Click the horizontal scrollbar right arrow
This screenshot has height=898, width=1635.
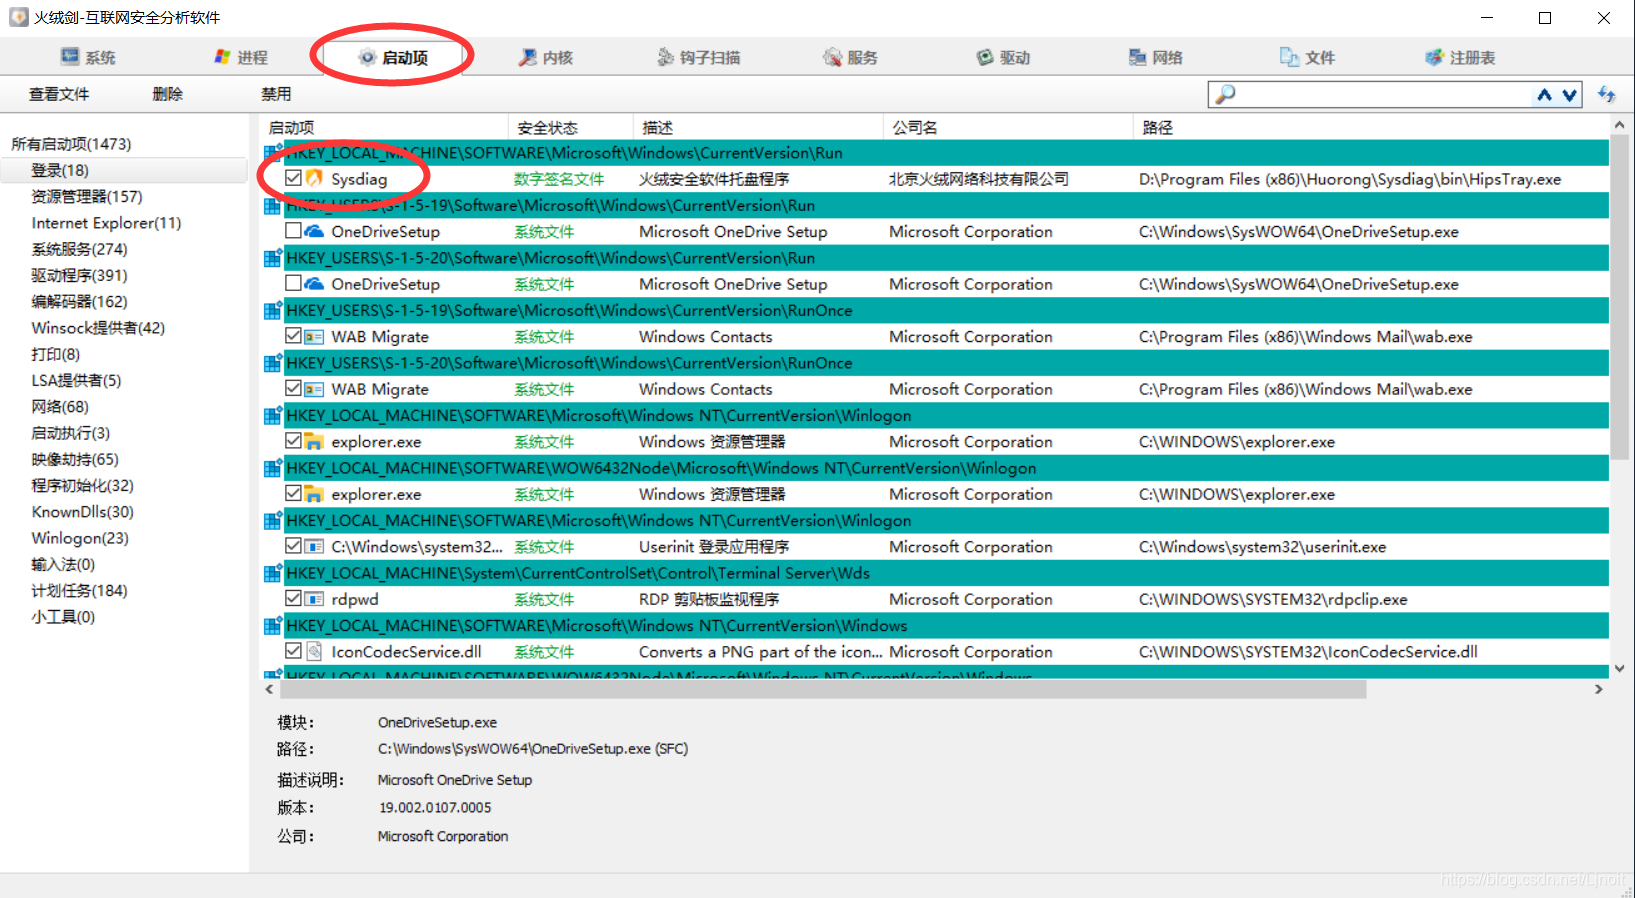pos(1598,689)
